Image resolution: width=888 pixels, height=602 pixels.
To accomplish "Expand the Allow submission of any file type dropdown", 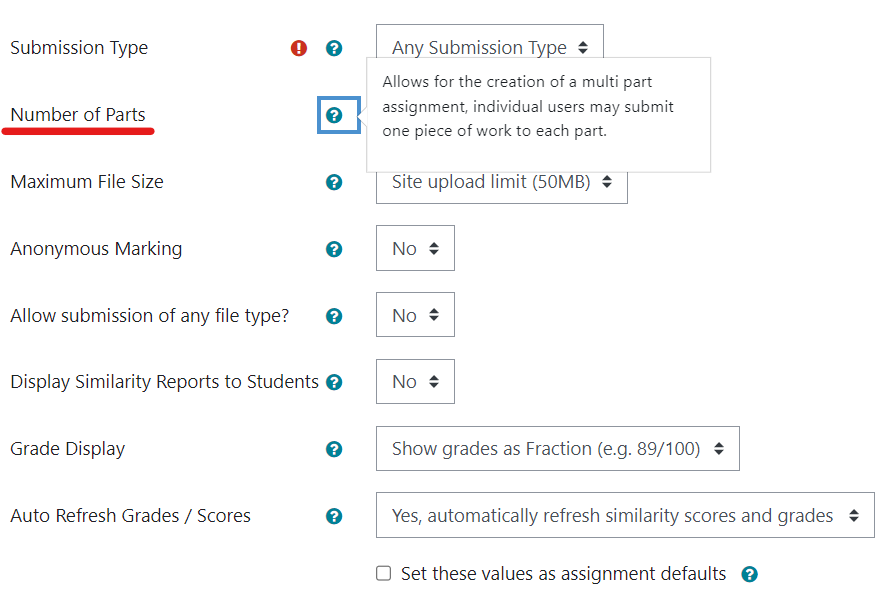I will click(415, 315).
